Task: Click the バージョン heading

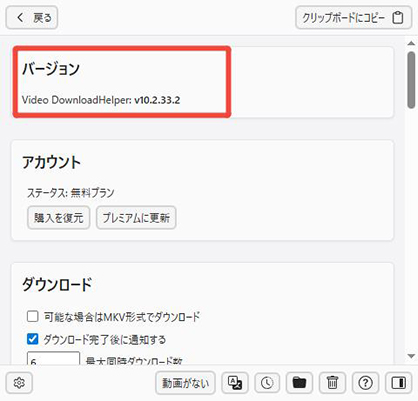Action: pos(51,69)
